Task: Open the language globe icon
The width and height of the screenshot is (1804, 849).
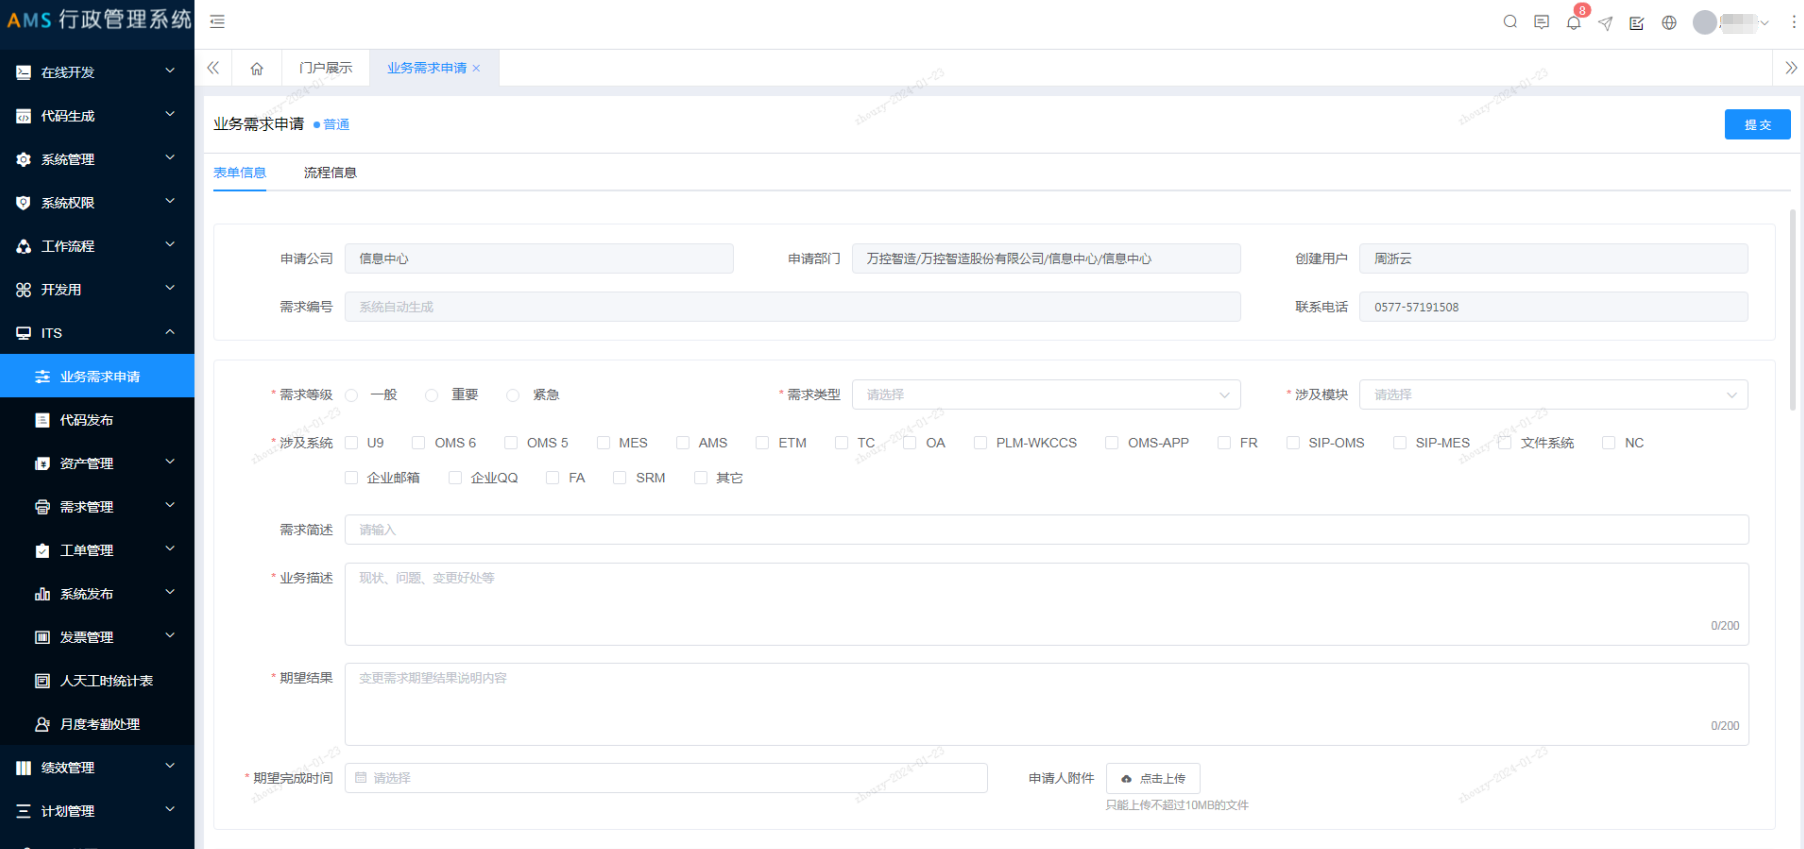Action: click(x=1669, y=23)
